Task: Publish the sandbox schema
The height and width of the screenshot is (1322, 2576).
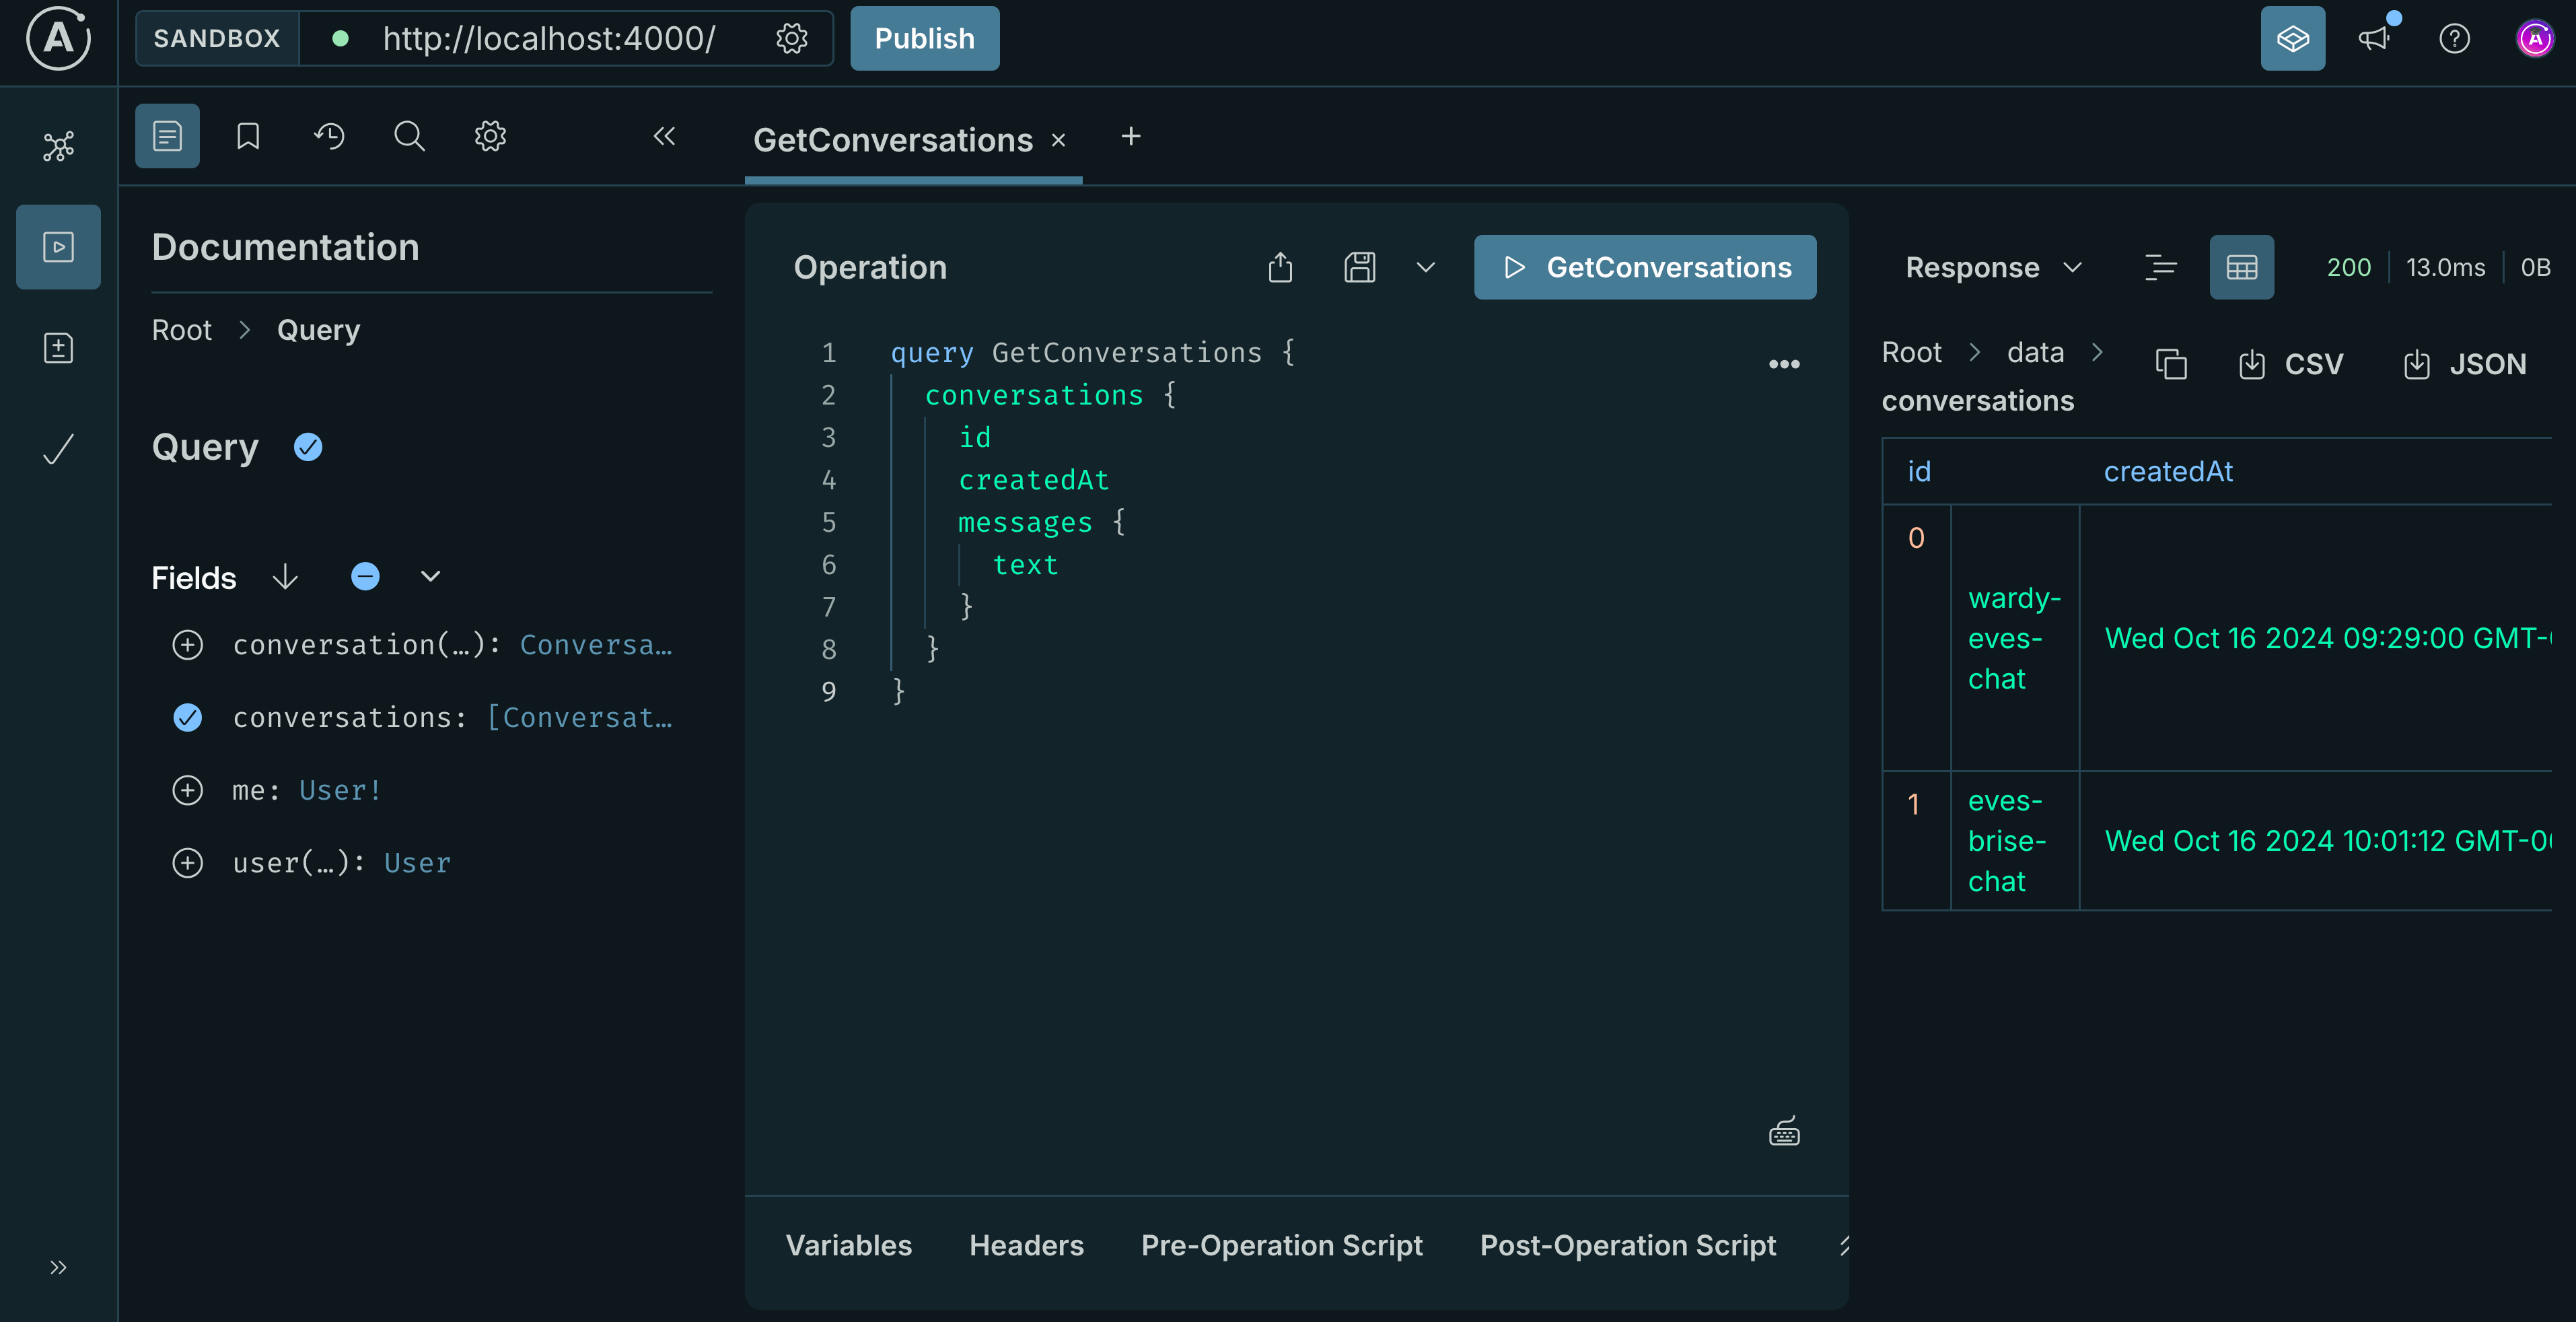Action: point(923,38)
